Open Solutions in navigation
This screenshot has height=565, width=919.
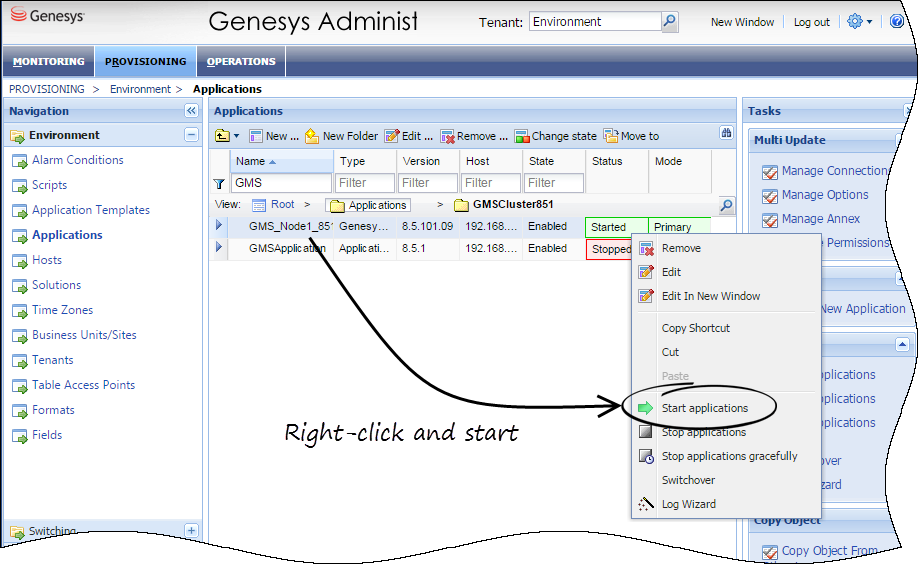coord(56,285)
